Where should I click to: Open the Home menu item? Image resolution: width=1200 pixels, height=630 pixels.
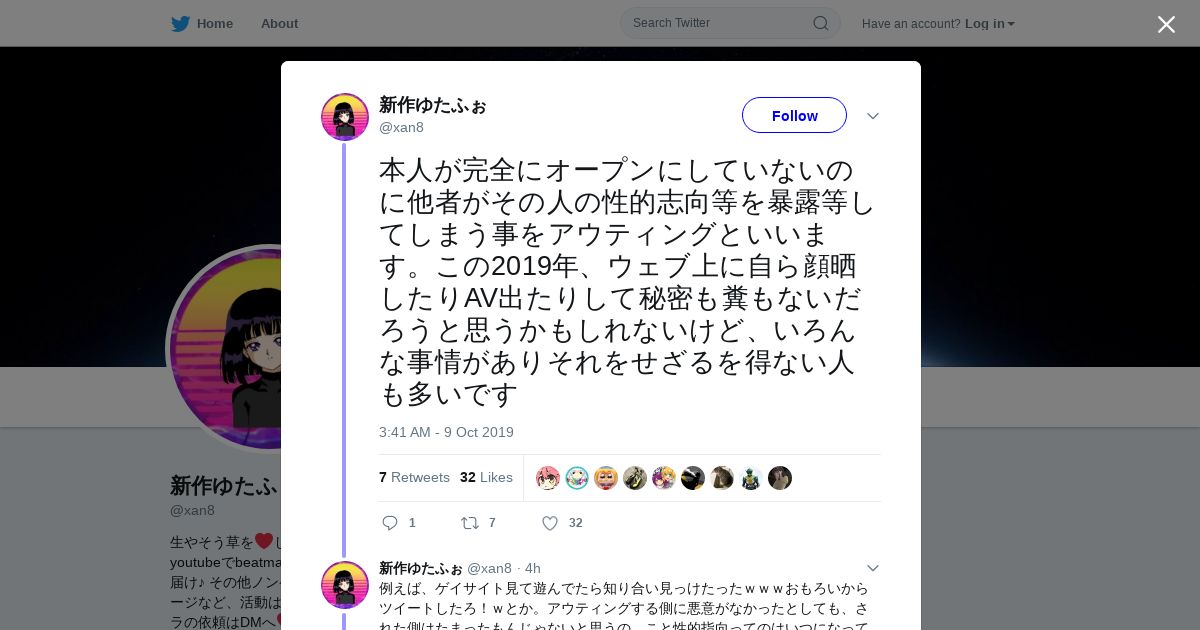pyautogui.click(x=214, y=23)
